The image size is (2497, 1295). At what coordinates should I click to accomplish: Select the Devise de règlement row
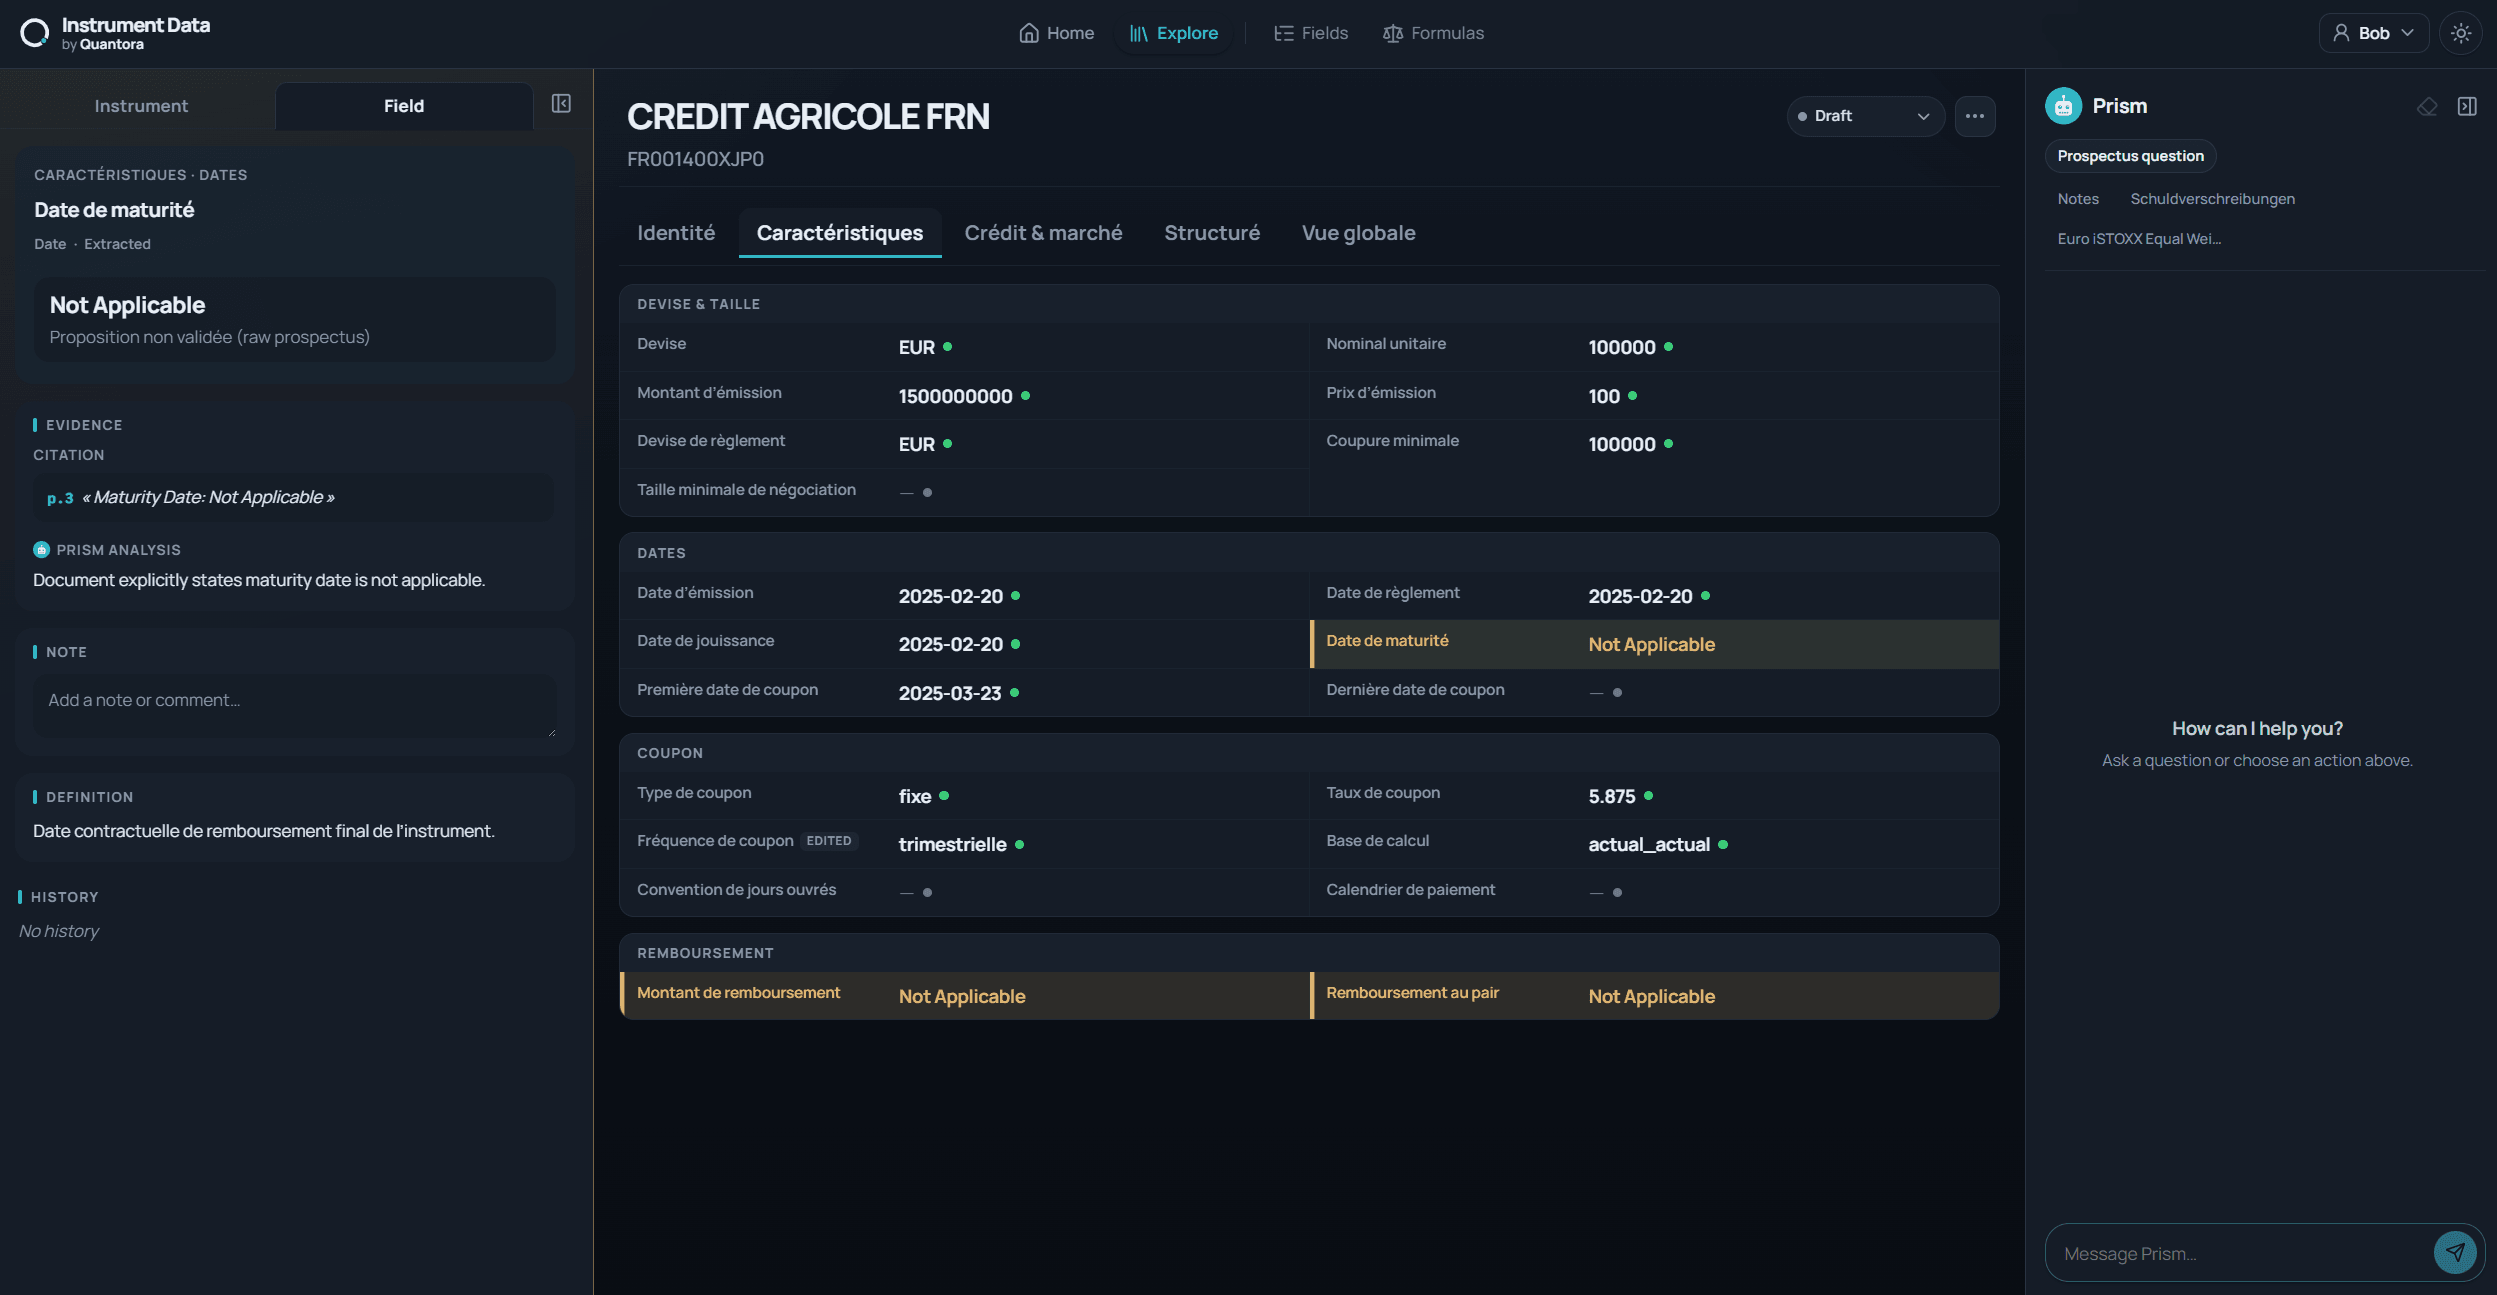coord(964,444)
